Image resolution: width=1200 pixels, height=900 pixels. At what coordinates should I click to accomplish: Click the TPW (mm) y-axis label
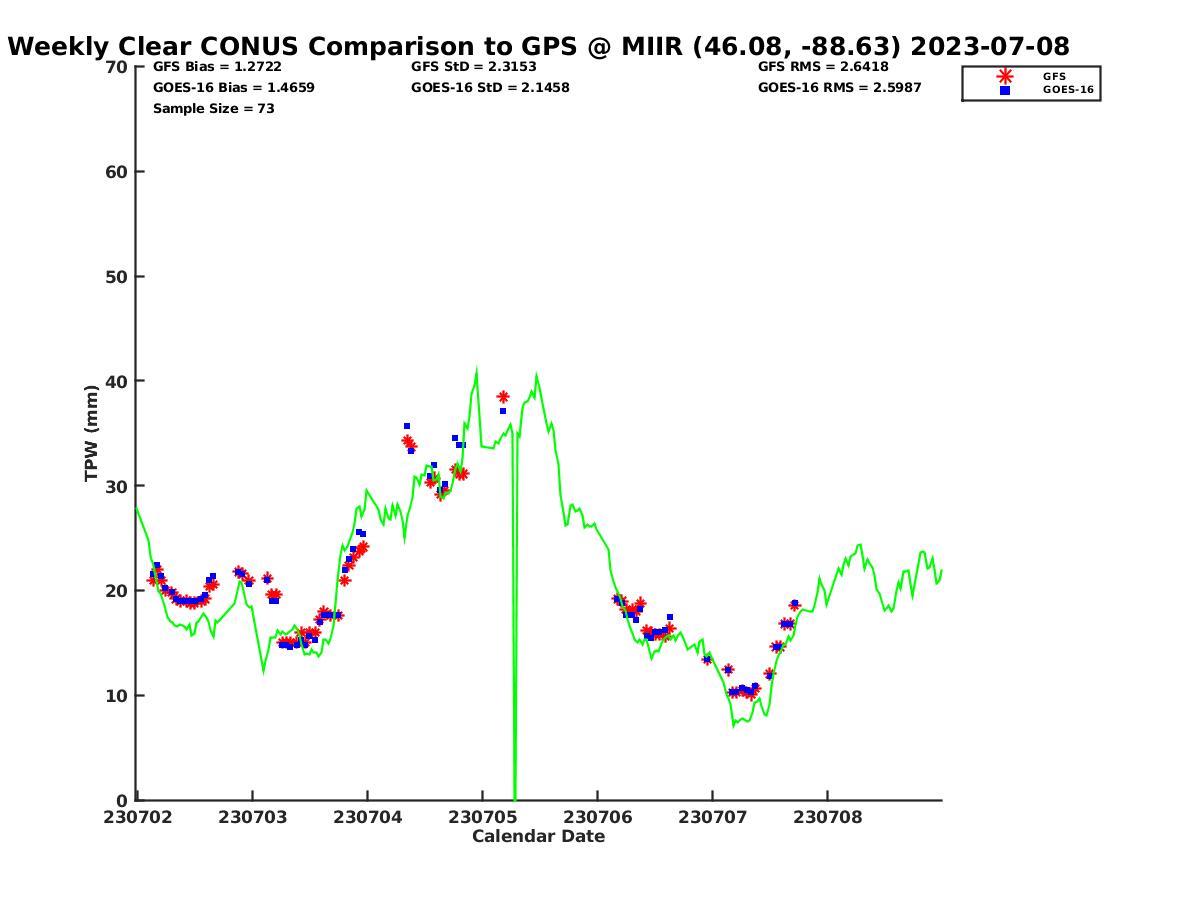[92, 433]
